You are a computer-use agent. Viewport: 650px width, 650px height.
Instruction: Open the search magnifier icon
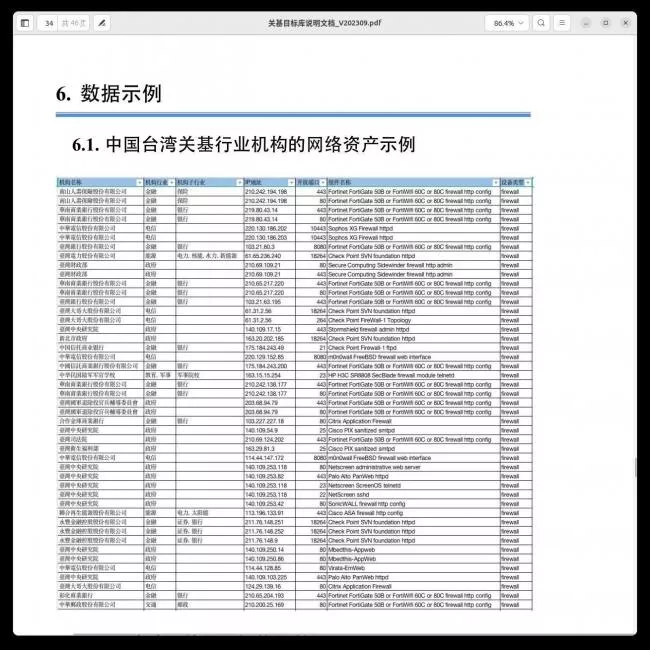coord(541,22)
